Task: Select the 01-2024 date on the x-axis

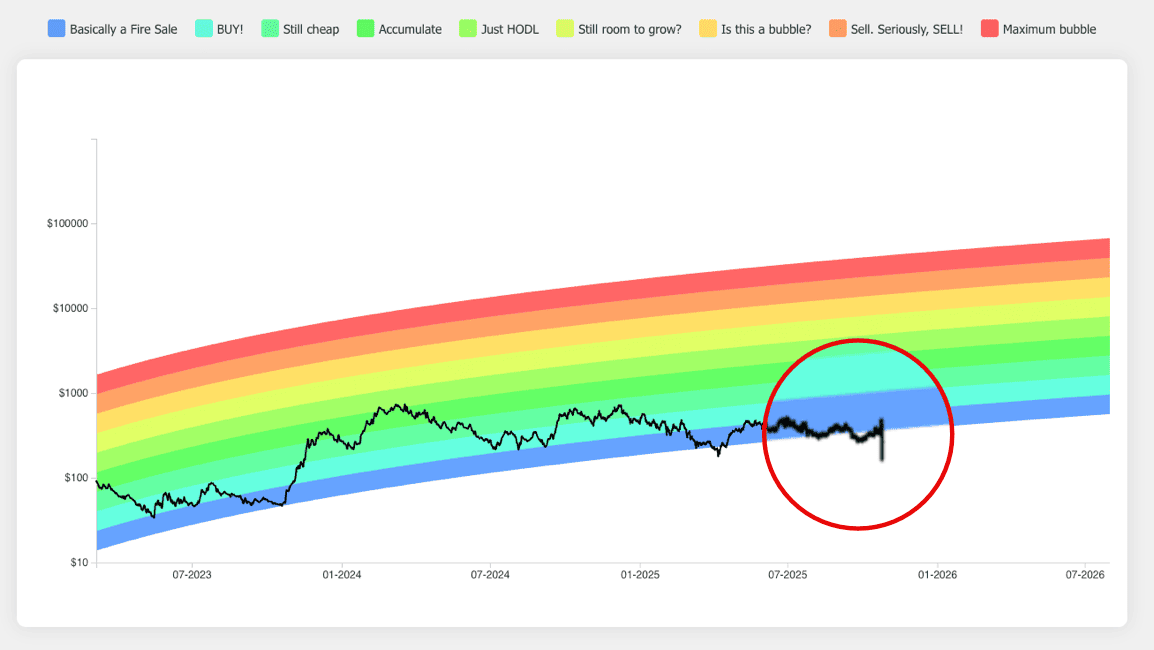Action: [341, 575]
